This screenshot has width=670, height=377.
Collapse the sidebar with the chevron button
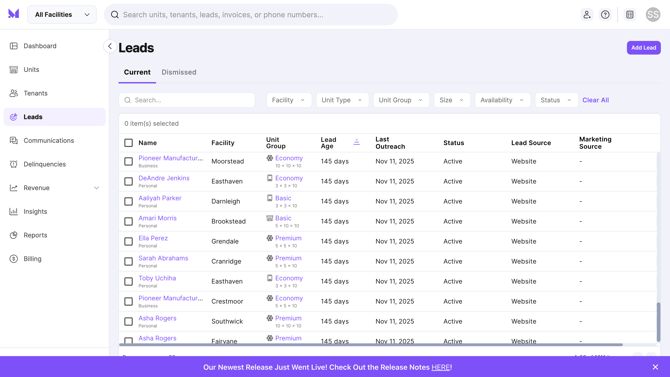point(110,46)
